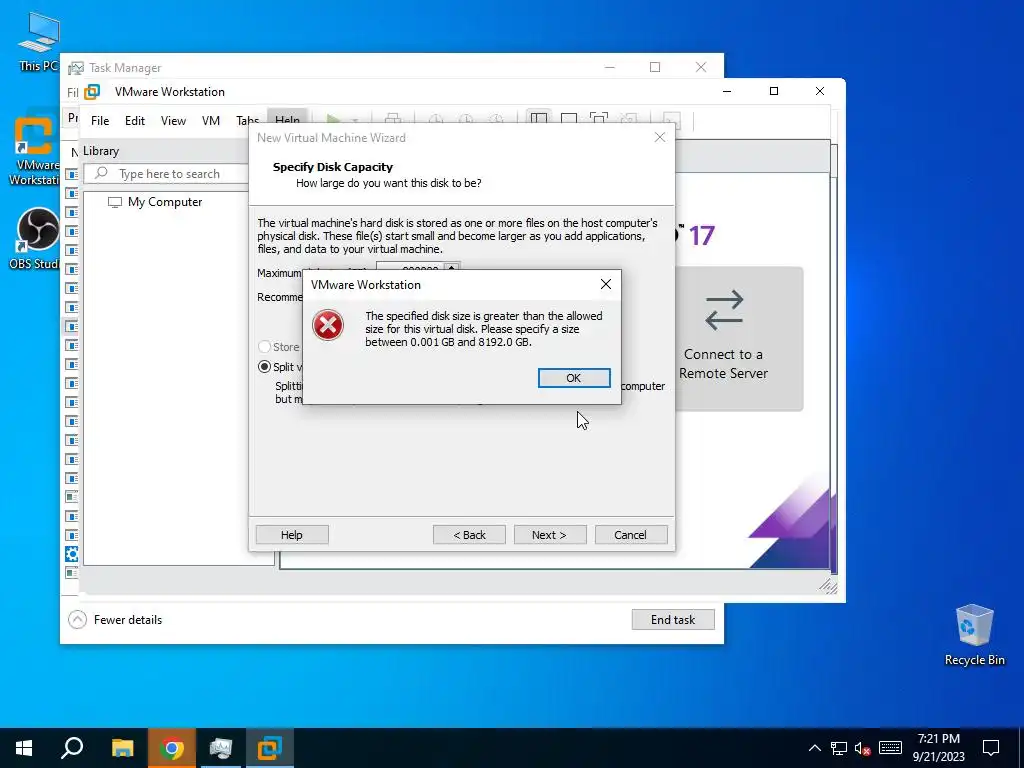Open the Edit menu in VMware Workstation
The width and height of the screenshot is (1024, 768).
click(135, 121)
